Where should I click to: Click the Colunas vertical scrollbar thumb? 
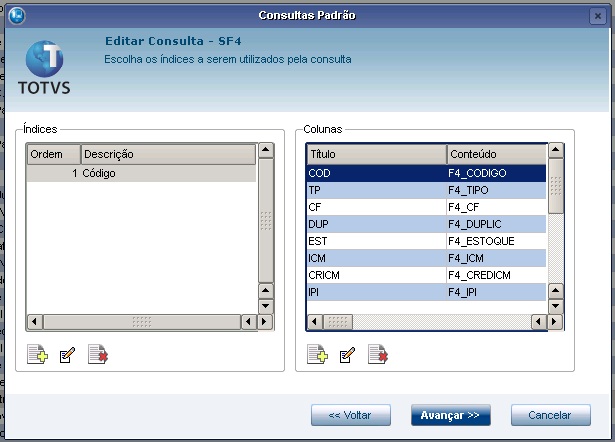[556, 186]
